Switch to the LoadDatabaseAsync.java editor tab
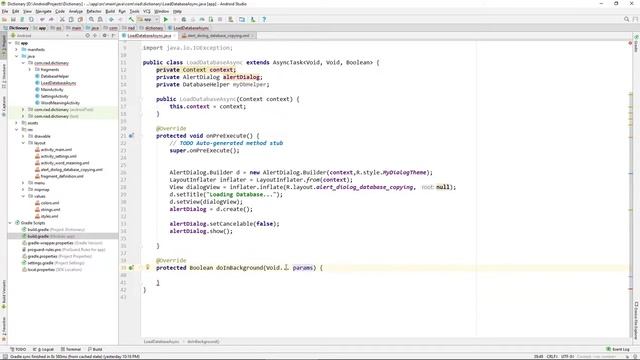 [149, 36]
